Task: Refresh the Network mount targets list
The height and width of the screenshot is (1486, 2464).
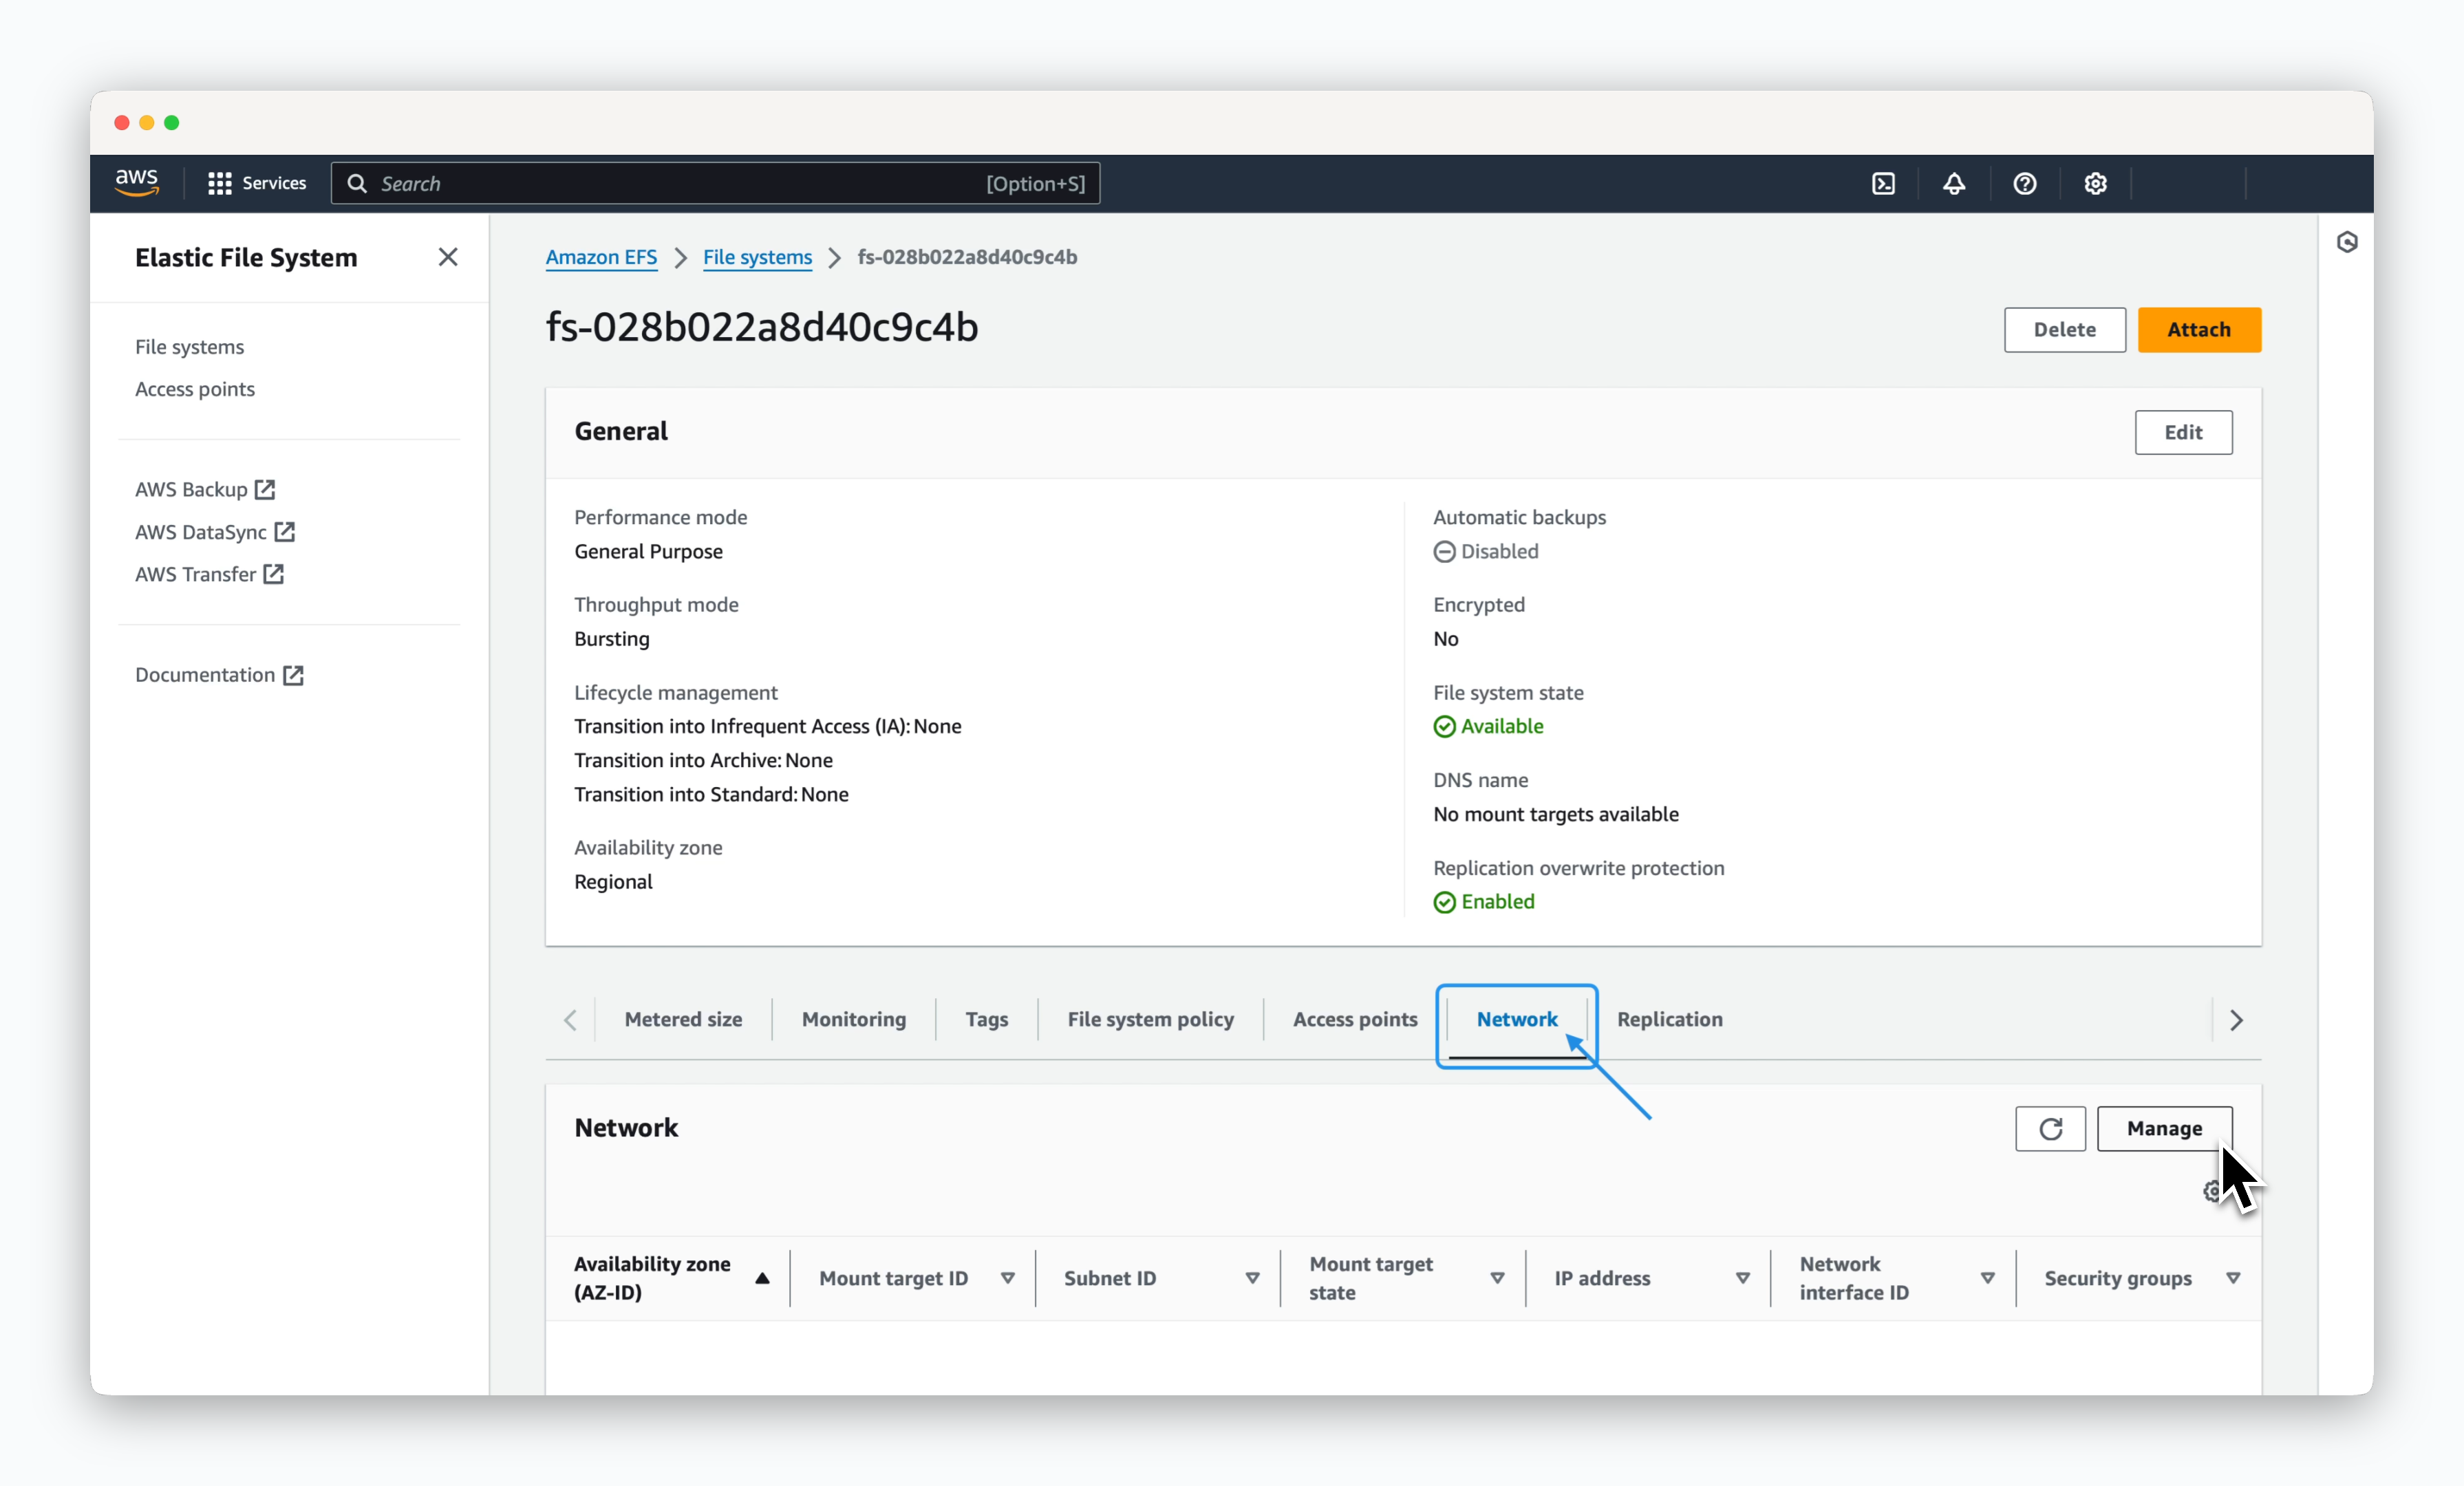Action: pyautogui.click(x=2050, y=1128)
